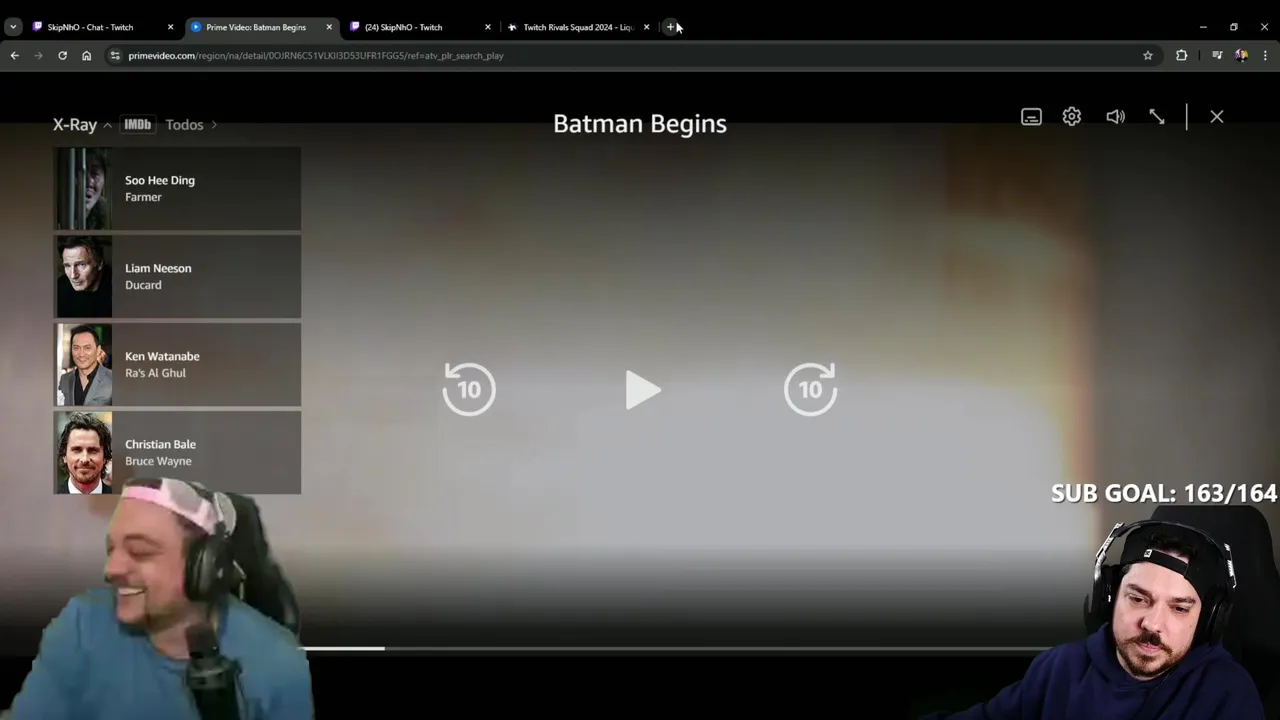Click Christian Bale's photo thumbnail
The width and height of the screenshot is (1280, 720).
pyautogui.click(x=84, y=453)
